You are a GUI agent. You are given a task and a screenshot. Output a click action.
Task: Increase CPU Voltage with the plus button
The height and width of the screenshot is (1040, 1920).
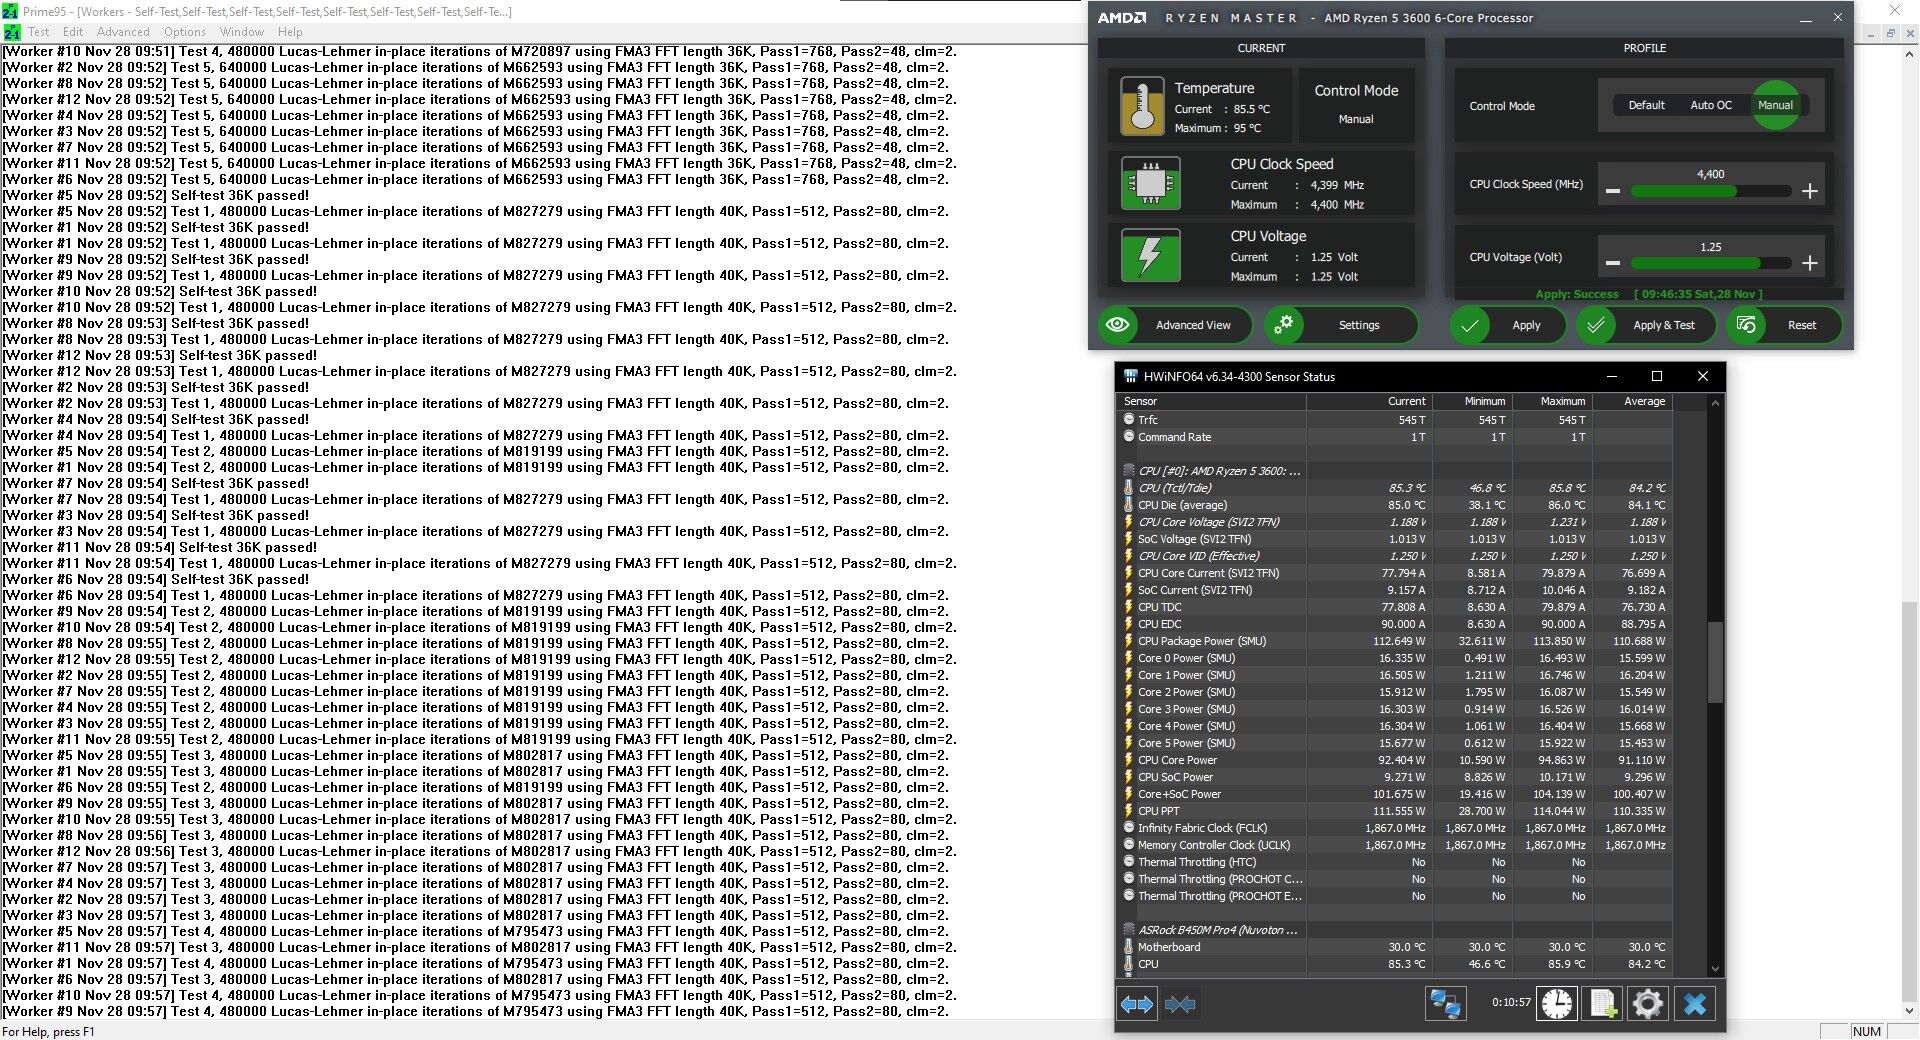tap(1809, 263)
